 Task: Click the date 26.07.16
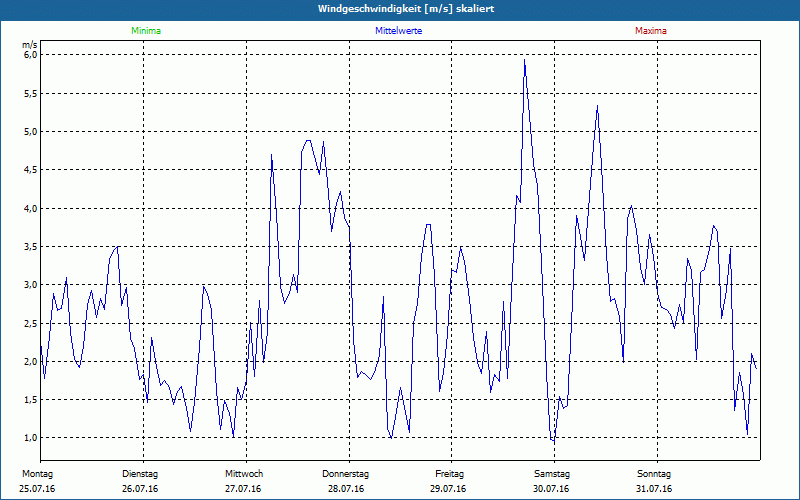(140, 489)
